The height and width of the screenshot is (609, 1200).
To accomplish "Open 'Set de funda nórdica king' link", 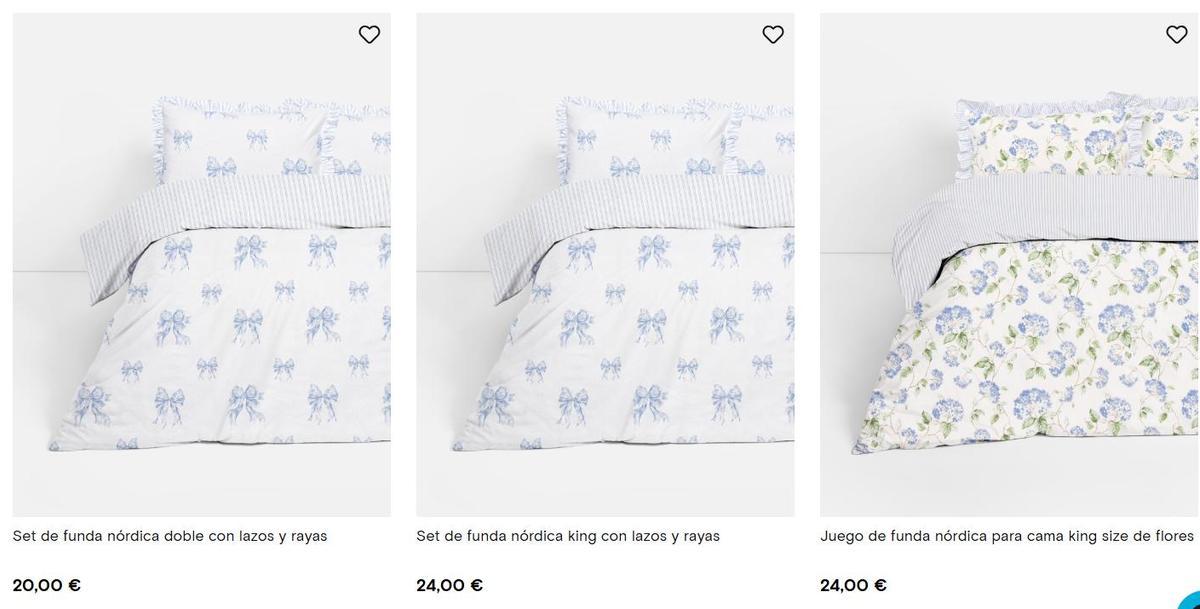I will (x=567, y=536).
